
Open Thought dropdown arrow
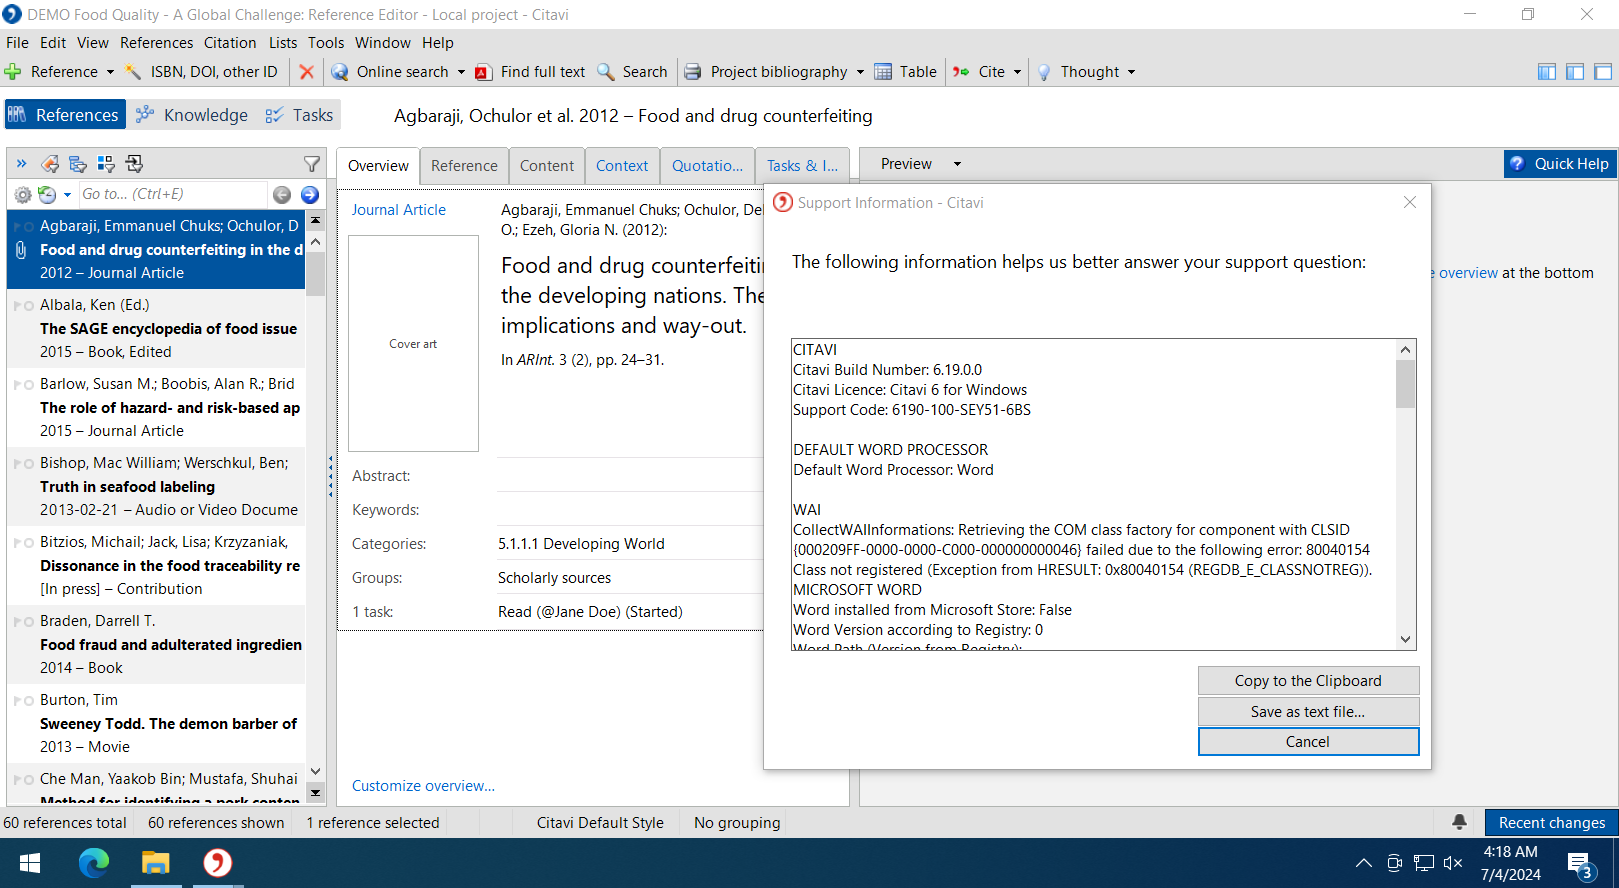[1131, 72]
